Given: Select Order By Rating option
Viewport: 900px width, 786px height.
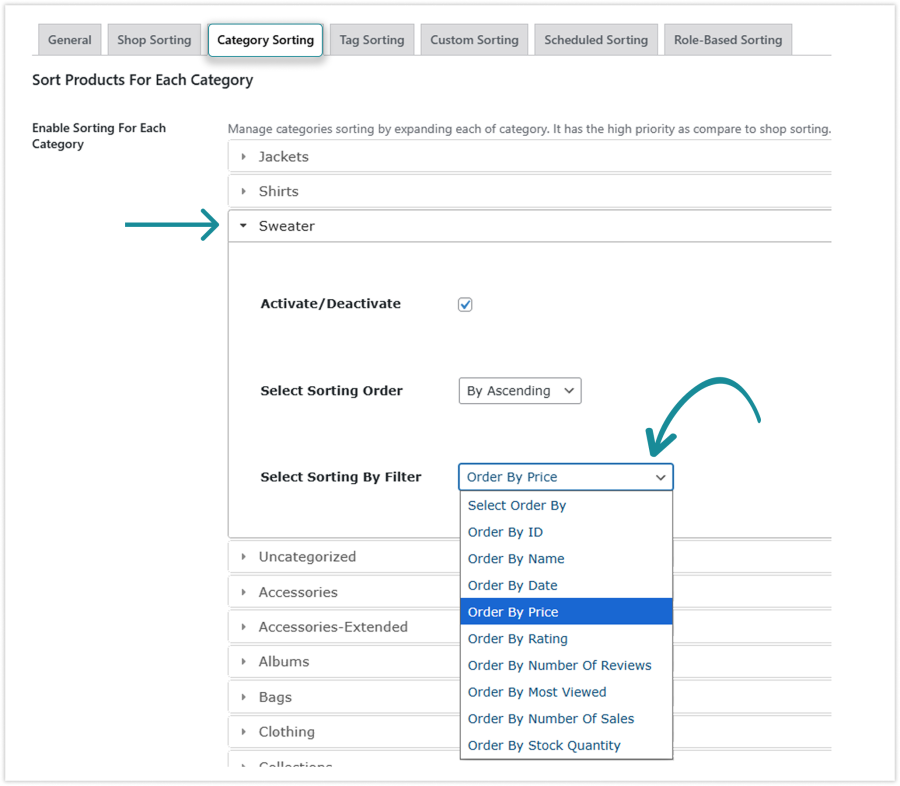Looking at the screenshot, I should [517, 638].
